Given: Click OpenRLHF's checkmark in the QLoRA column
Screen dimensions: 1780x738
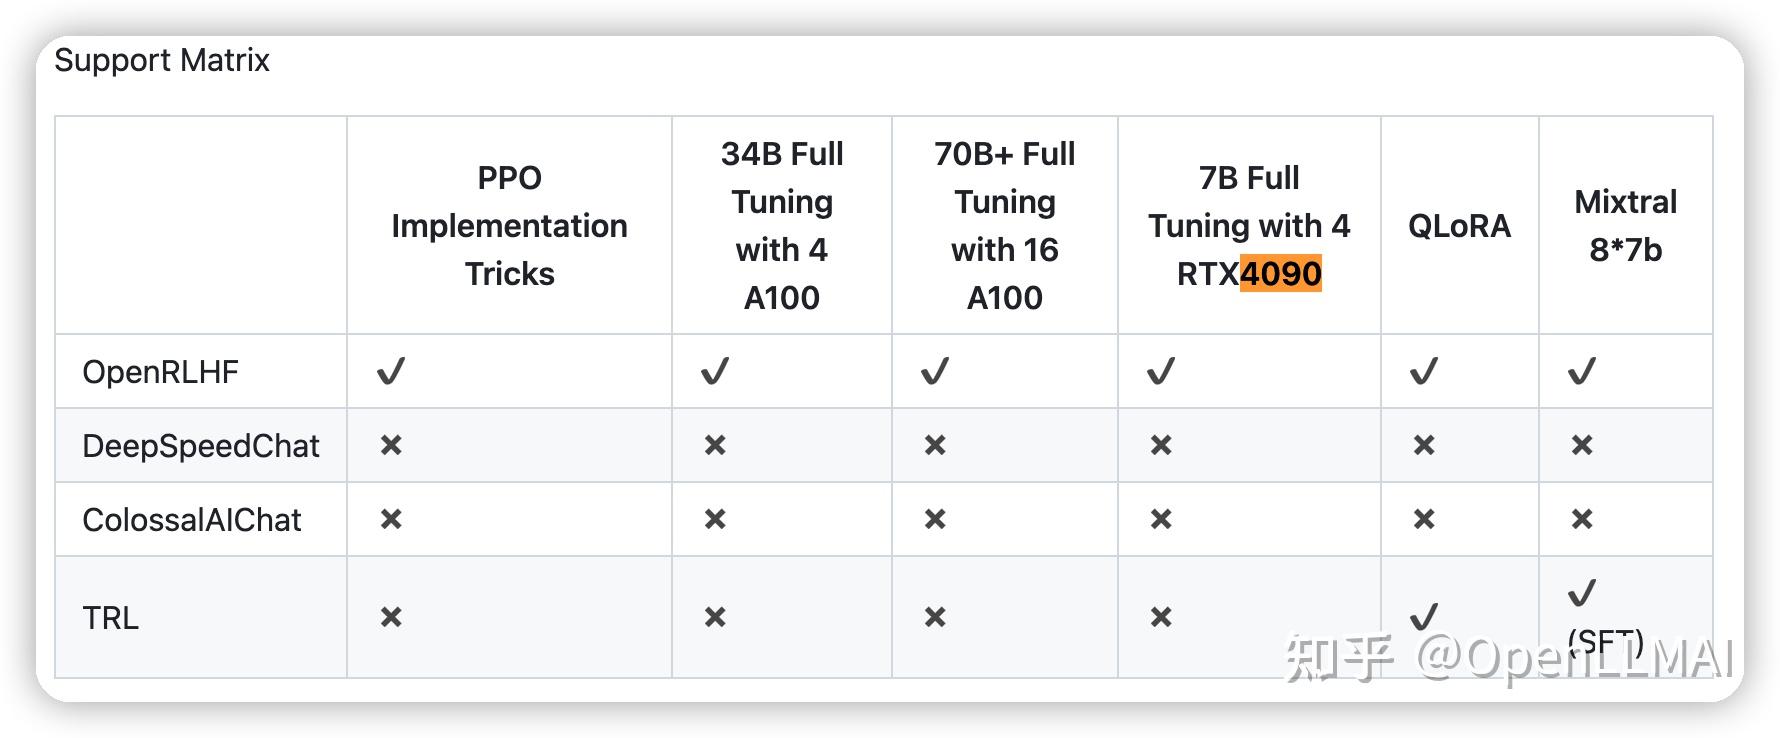Looking at the screenshot, I should 1424,372.
